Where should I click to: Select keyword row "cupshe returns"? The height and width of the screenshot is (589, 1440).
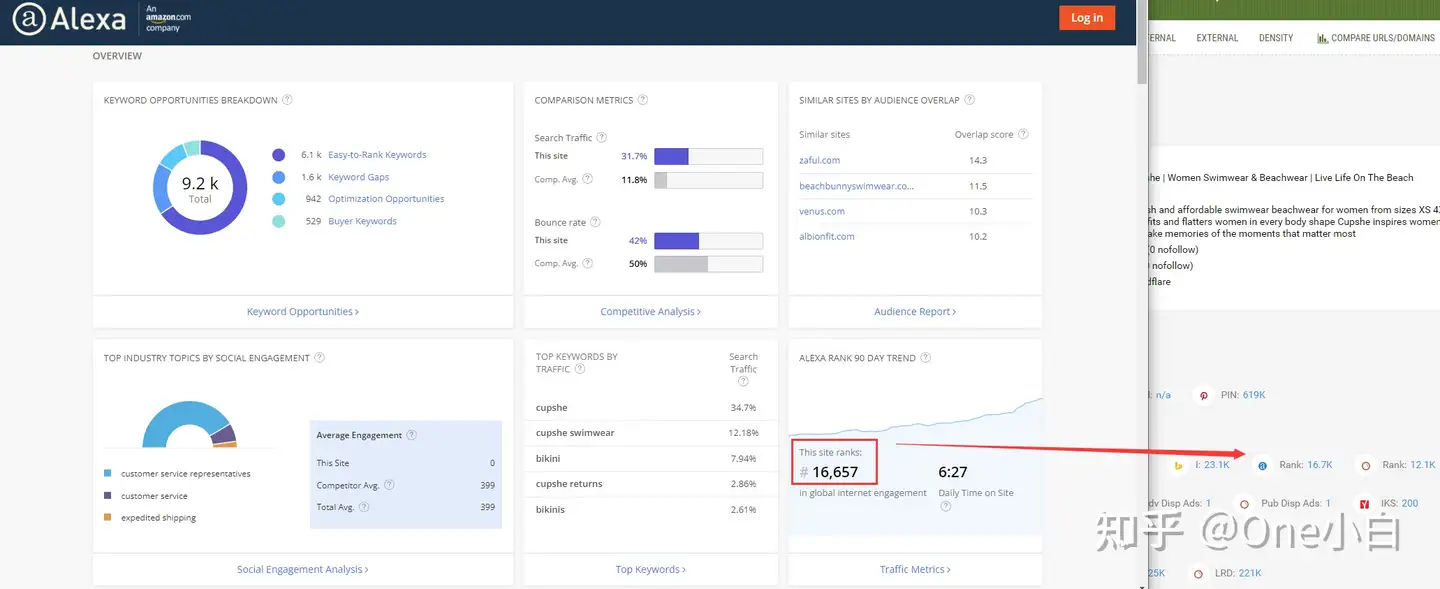pyautogui.click(x=649, y=484)
